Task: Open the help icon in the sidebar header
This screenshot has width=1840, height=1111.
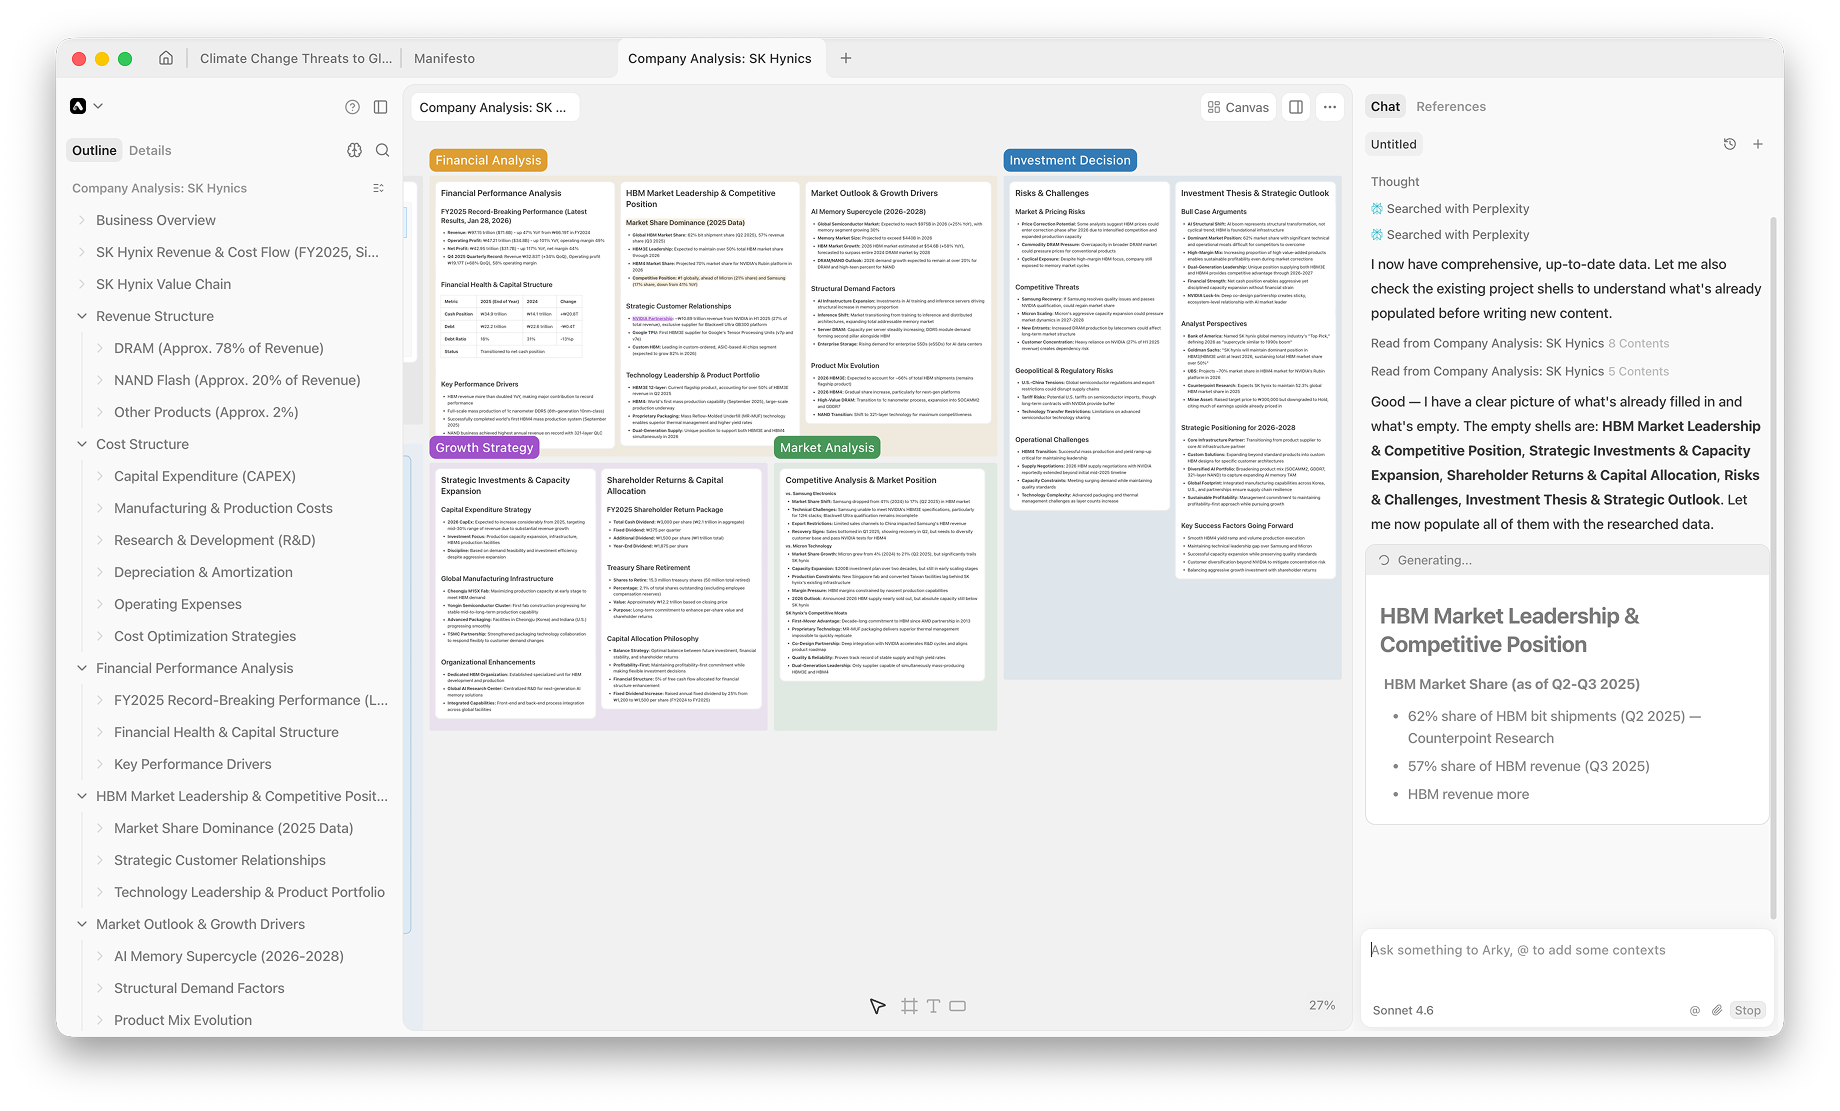Action: [x=352, y=106]
